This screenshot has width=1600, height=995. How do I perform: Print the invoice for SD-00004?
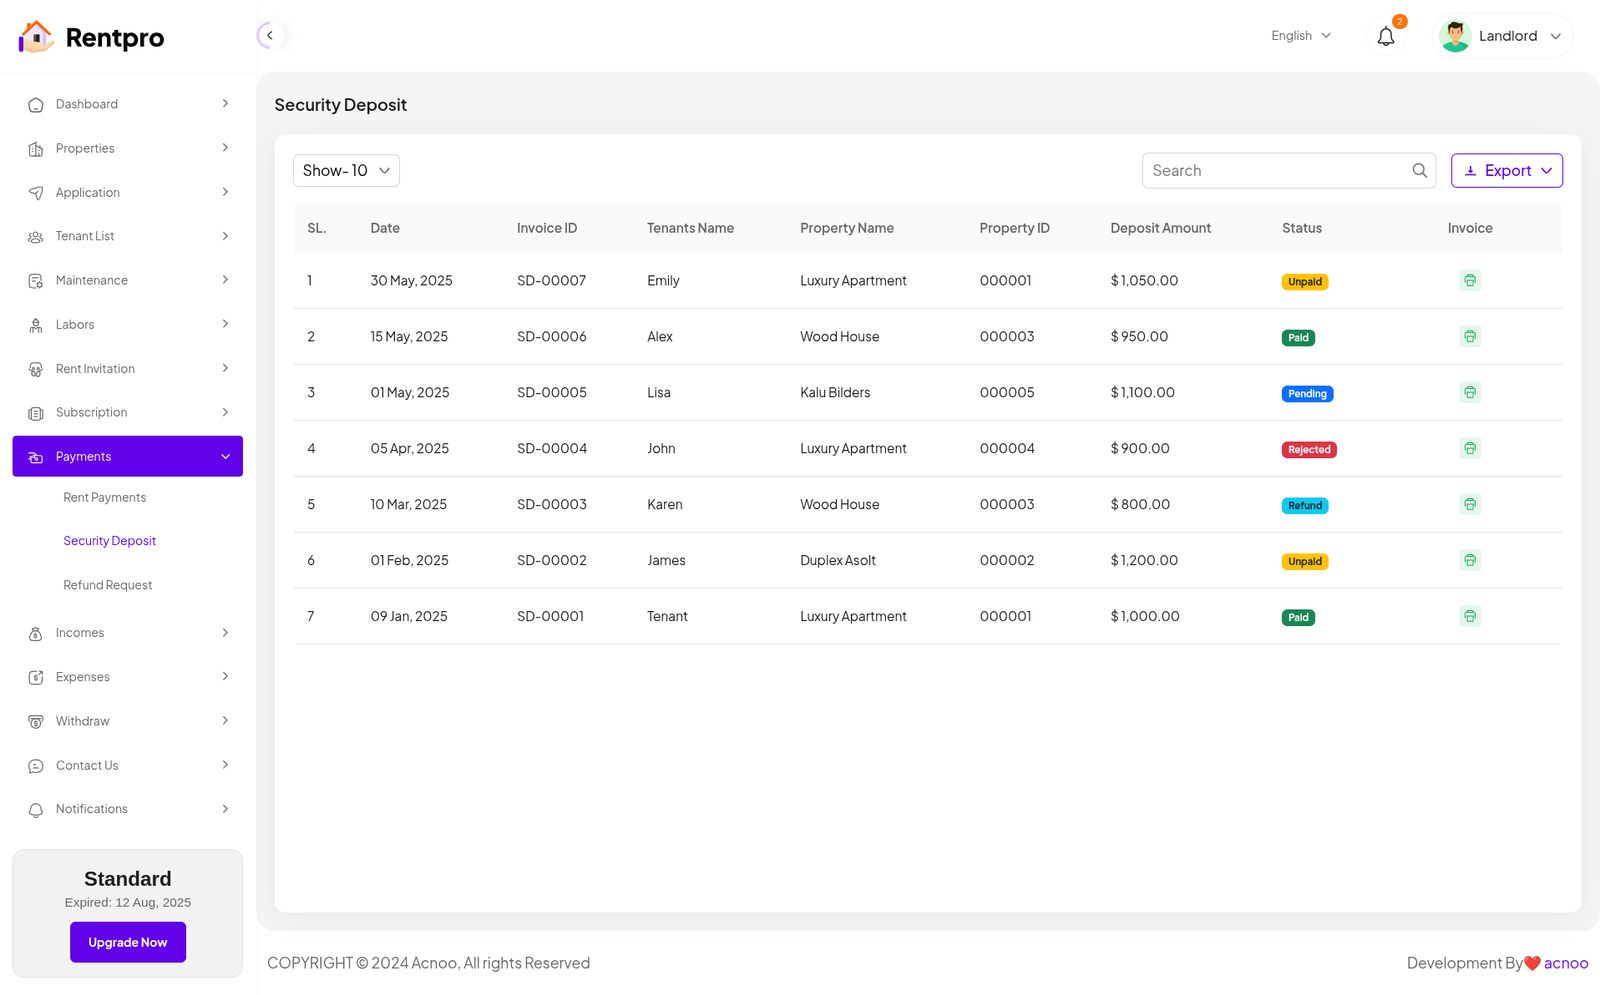[1469, 449]
